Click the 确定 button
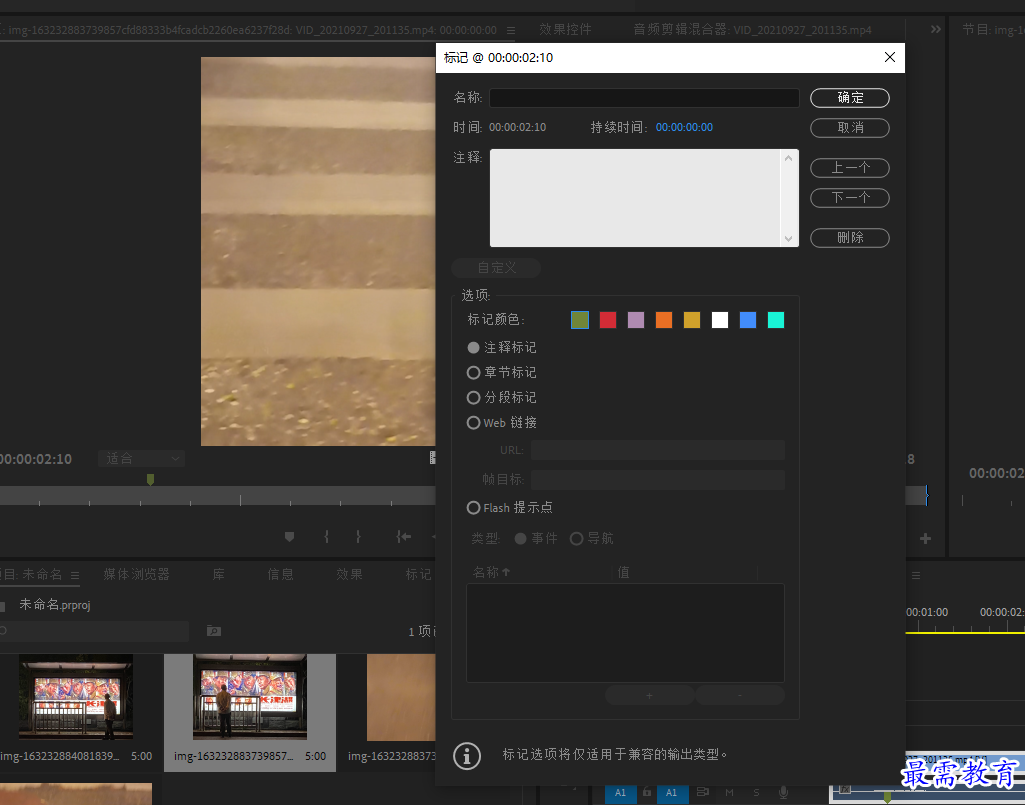 click(850, 98)
